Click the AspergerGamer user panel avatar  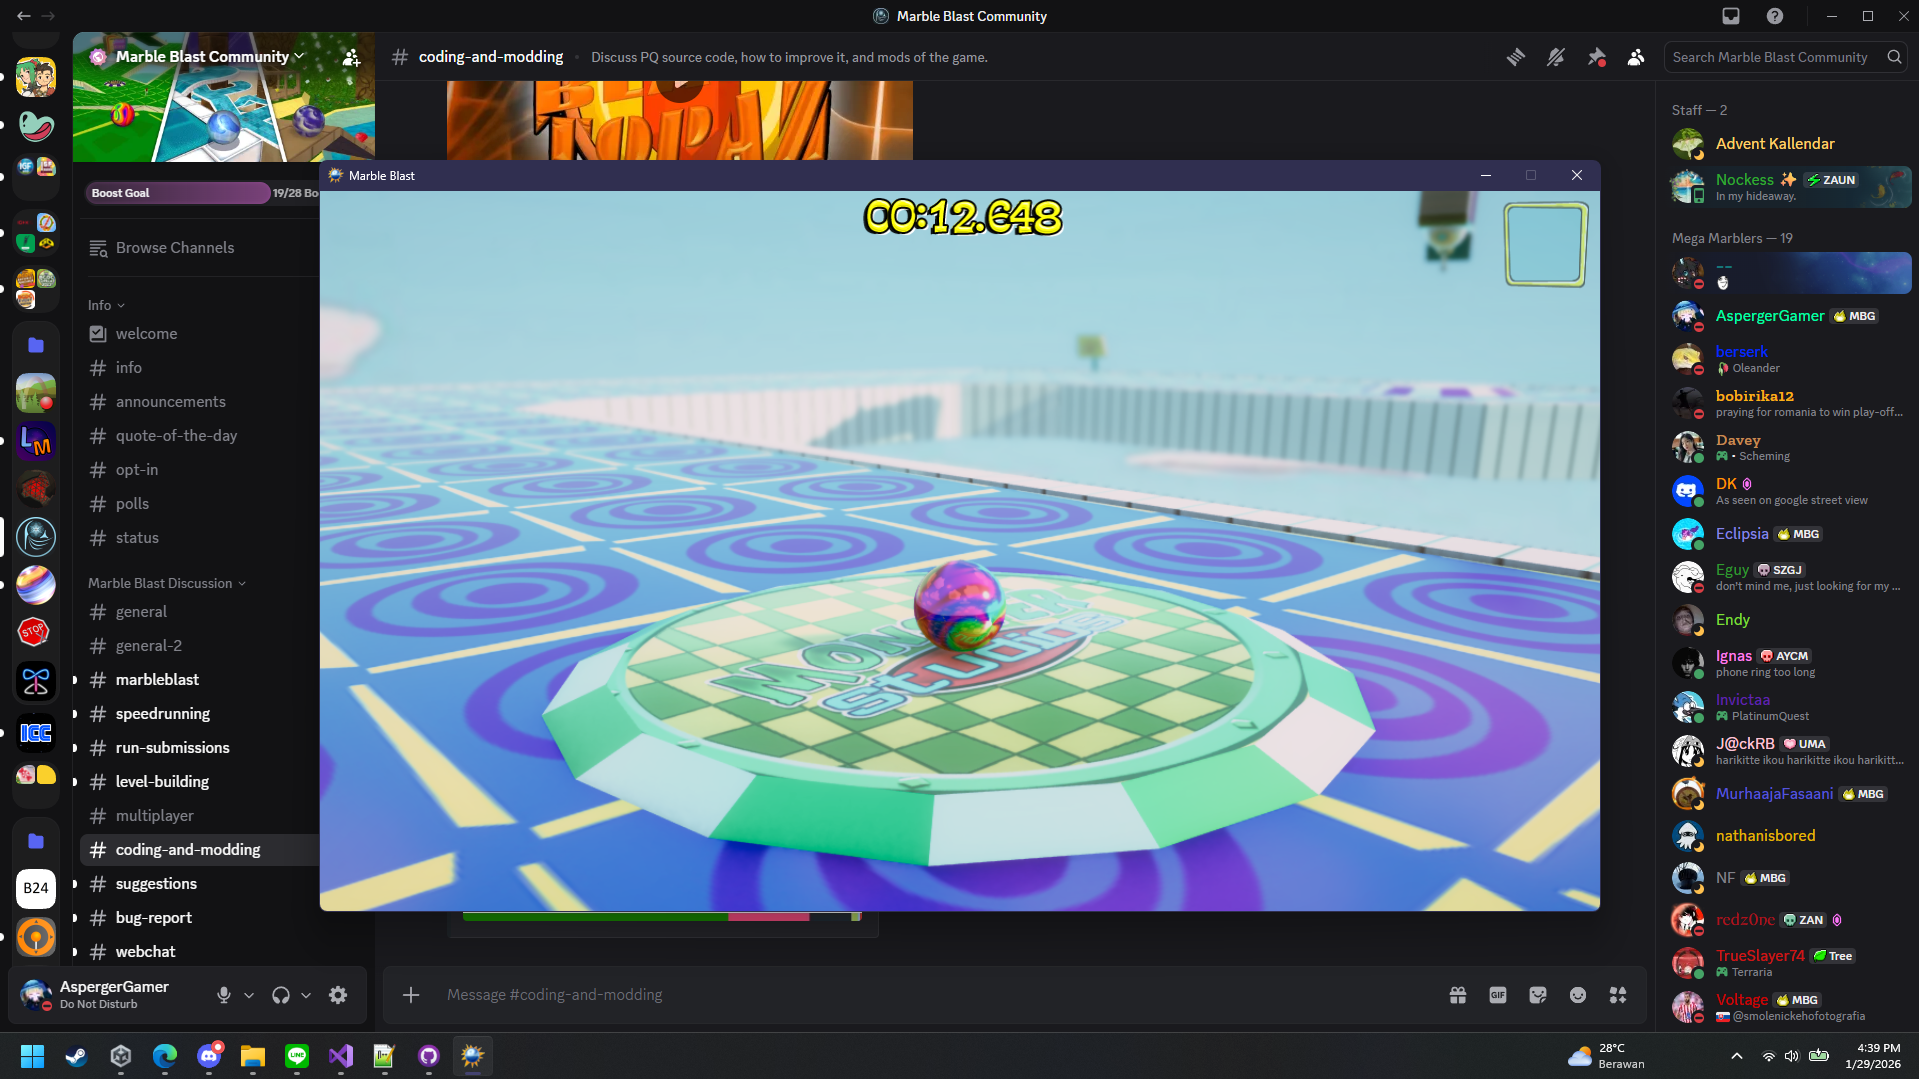(36, 995)
